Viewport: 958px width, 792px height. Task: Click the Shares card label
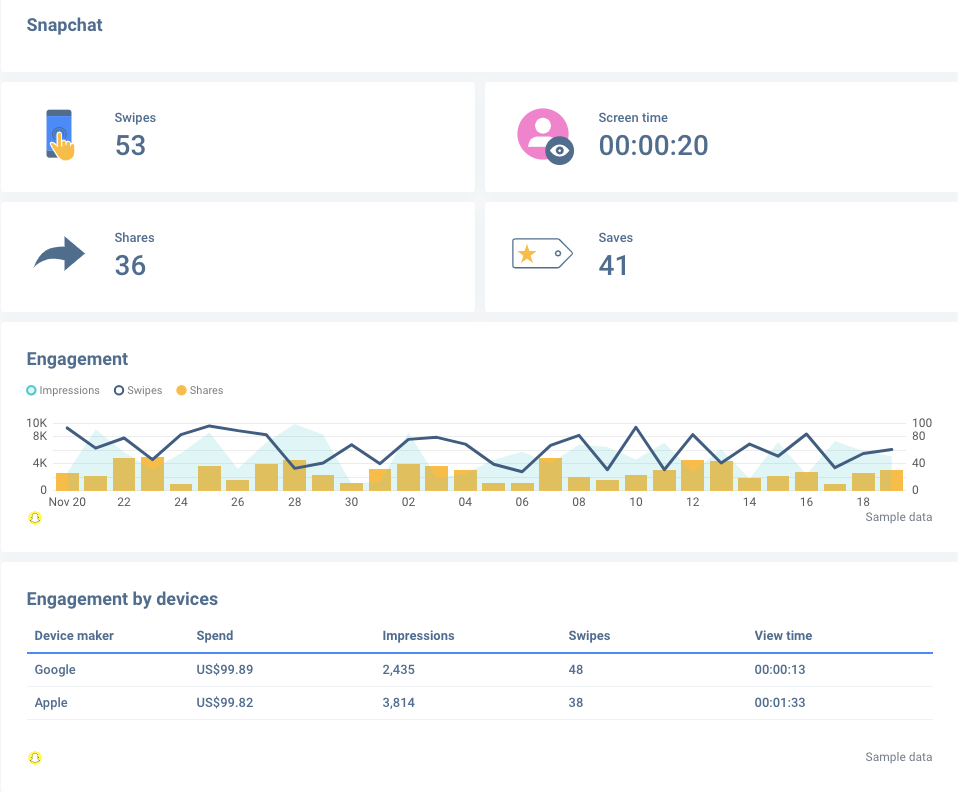coord(134,238)
